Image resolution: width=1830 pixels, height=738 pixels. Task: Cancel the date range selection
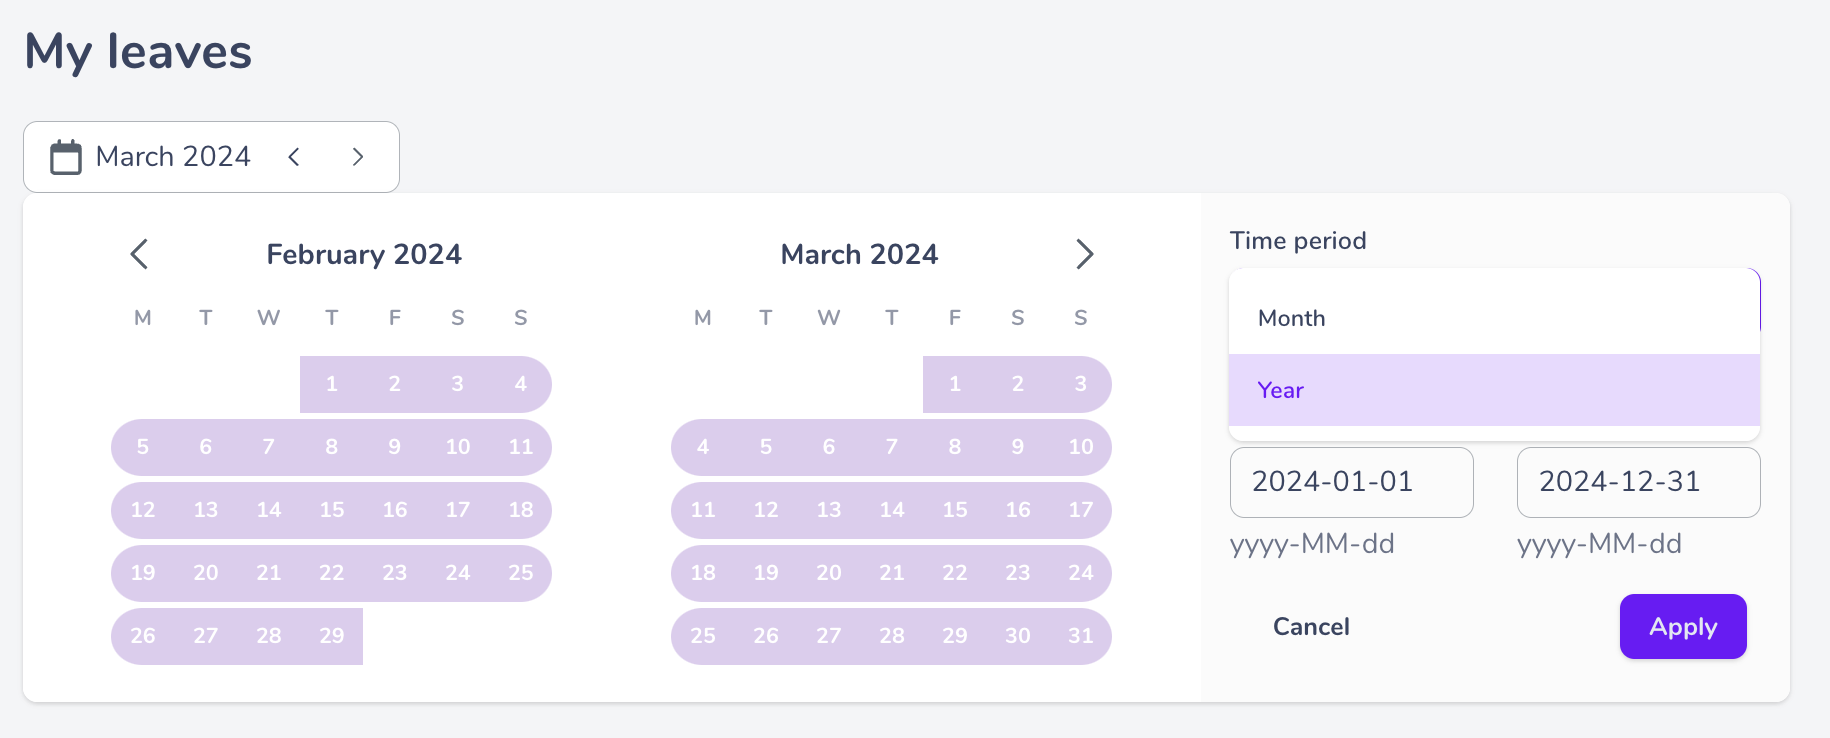[1311, 626]
